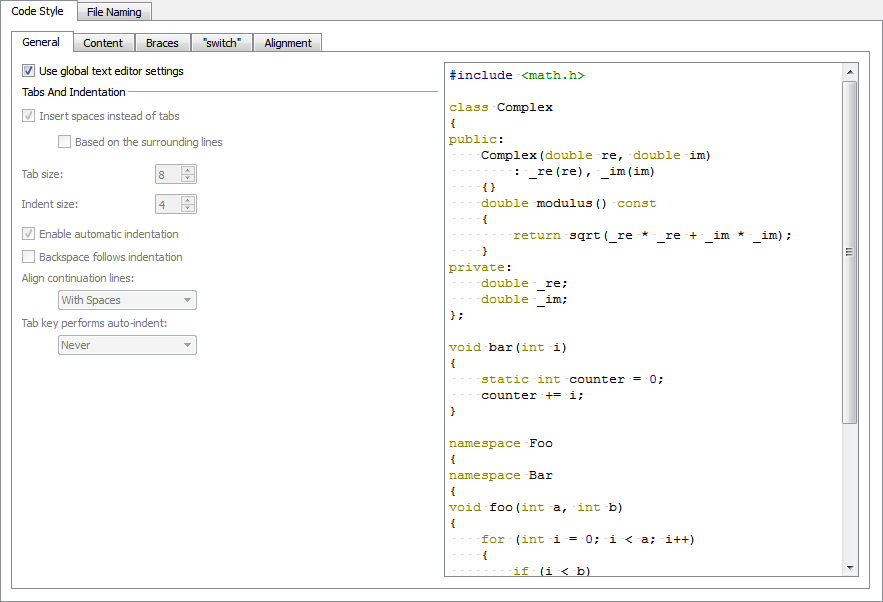Open the "switch" settings tab
This screenshot has height=602, width=883.
(222, 43)
